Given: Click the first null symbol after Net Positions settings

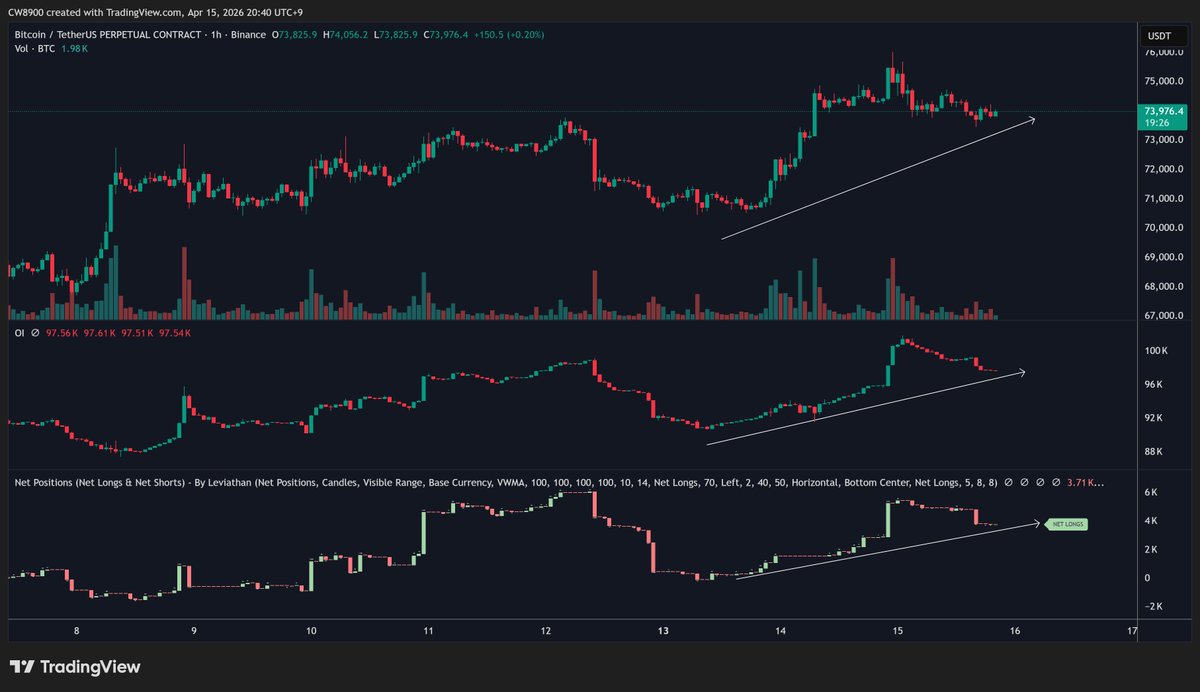Looking at the screenshot, I should point(1009,483).
